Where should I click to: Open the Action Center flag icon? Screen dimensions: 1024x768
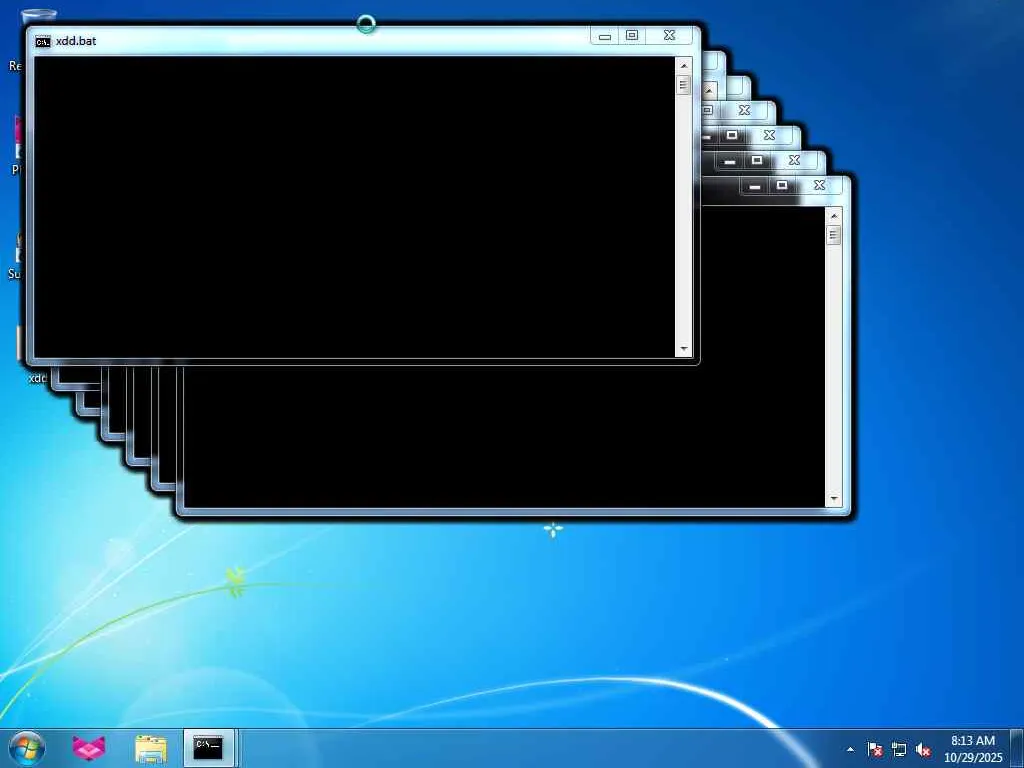pos(875,750)
